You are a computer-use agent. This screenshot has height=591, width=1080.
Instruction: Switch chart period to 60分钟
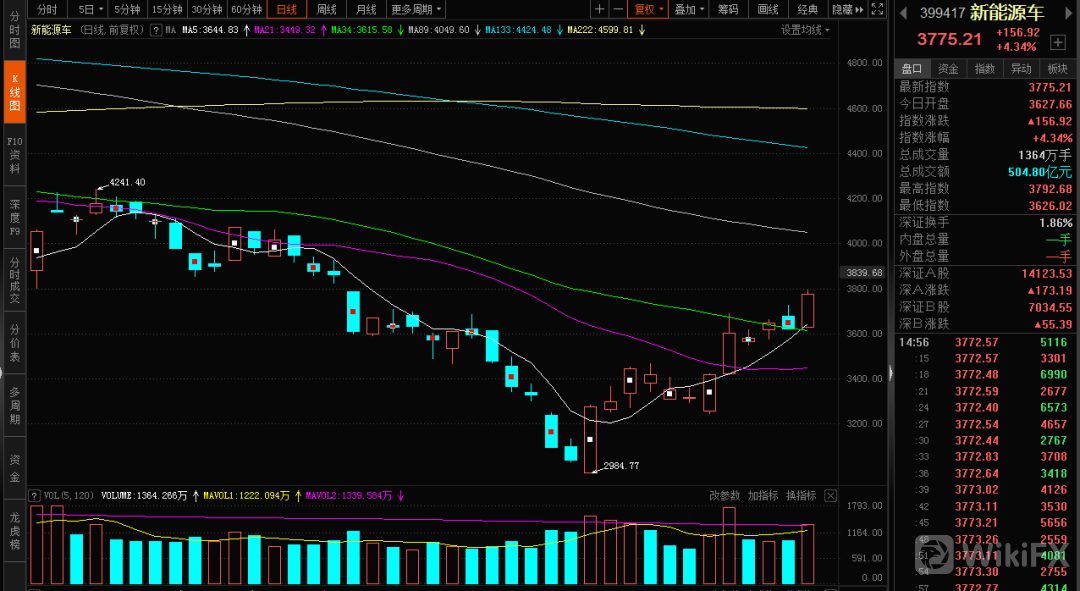pyautogui.click(x=246, y=9)
